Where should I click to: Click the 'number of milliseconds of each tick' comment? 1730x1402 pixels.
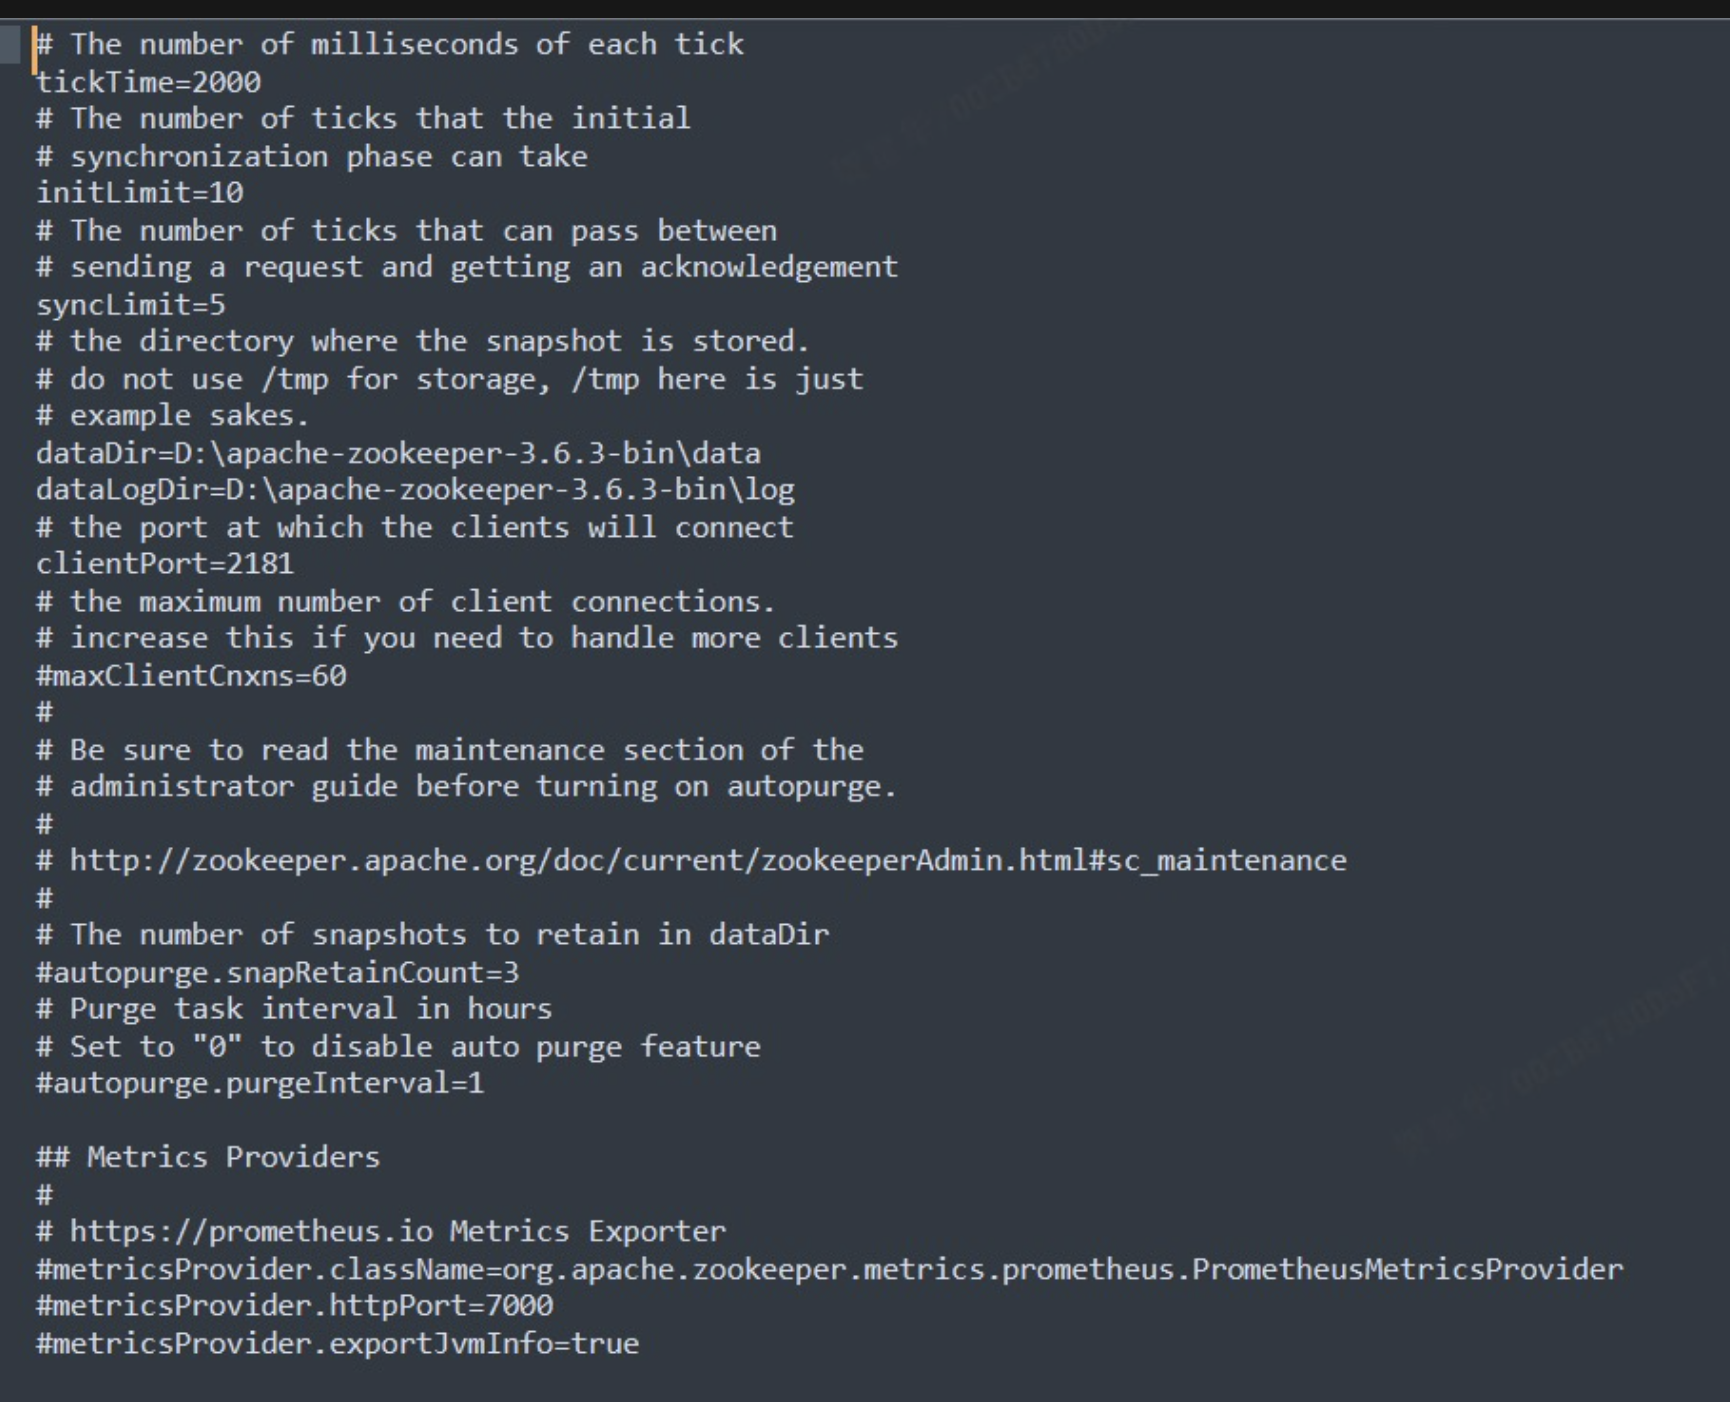pos(406,45)
